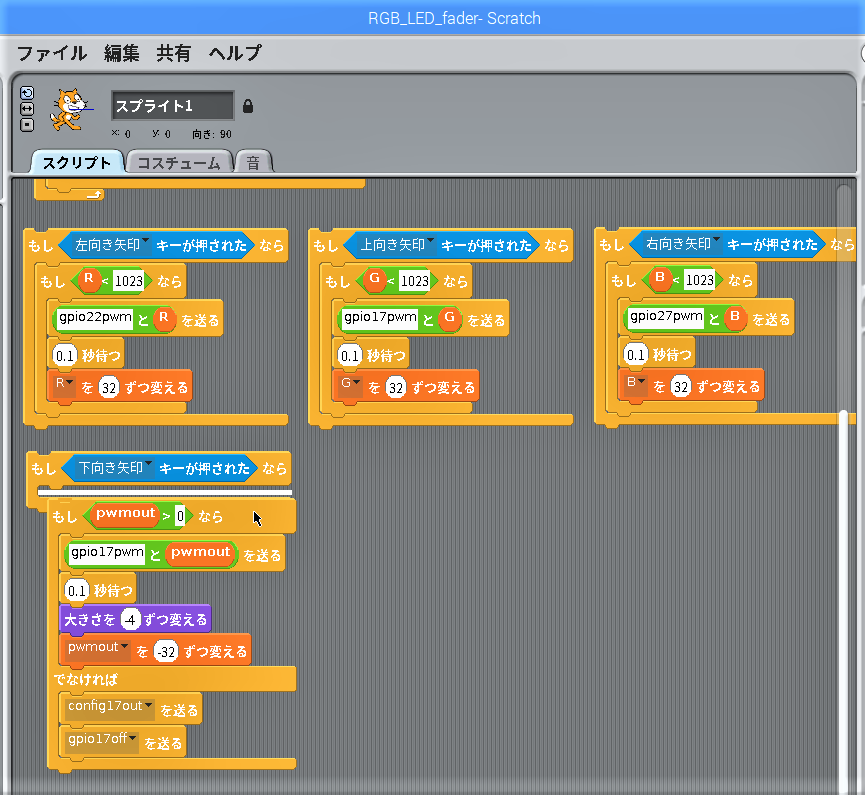Select the can-rotate rotation style button

27,93
